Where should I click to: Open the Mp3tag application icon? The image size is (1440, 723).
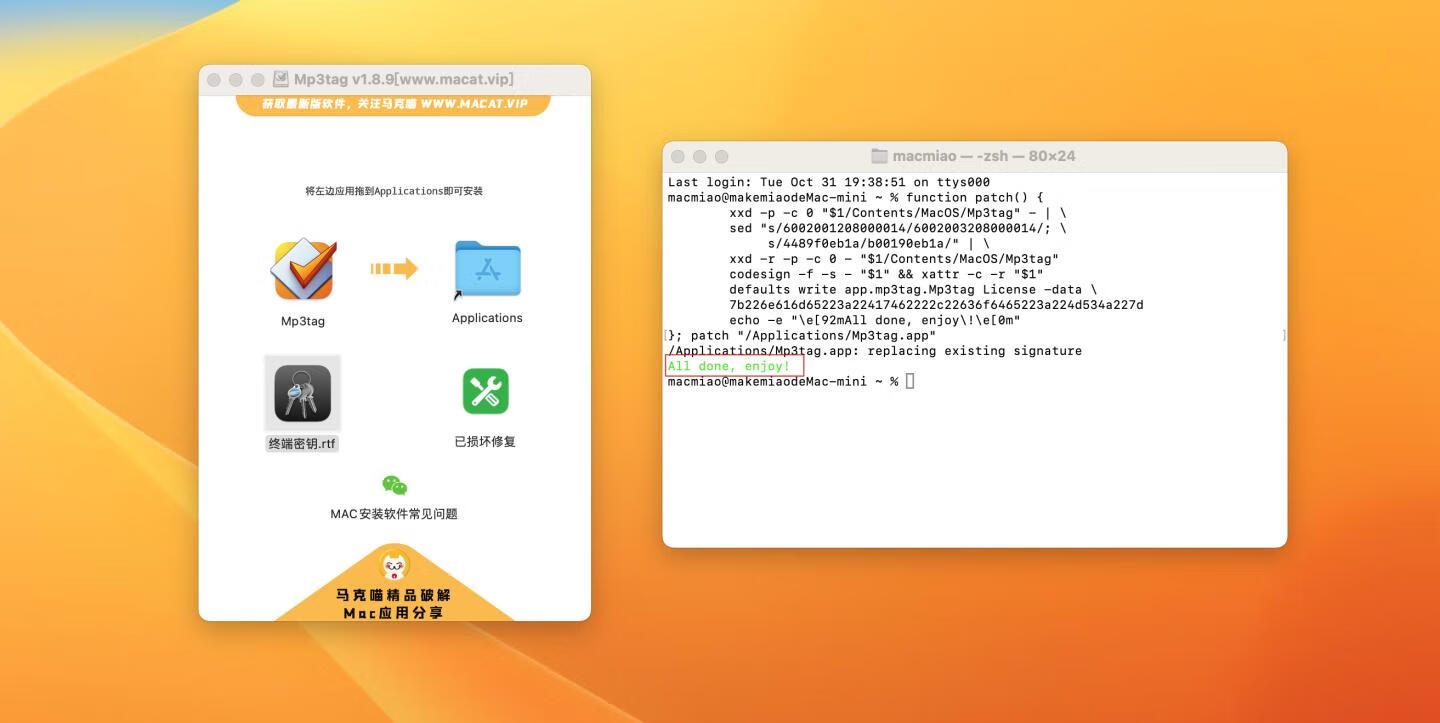point(302,268)
